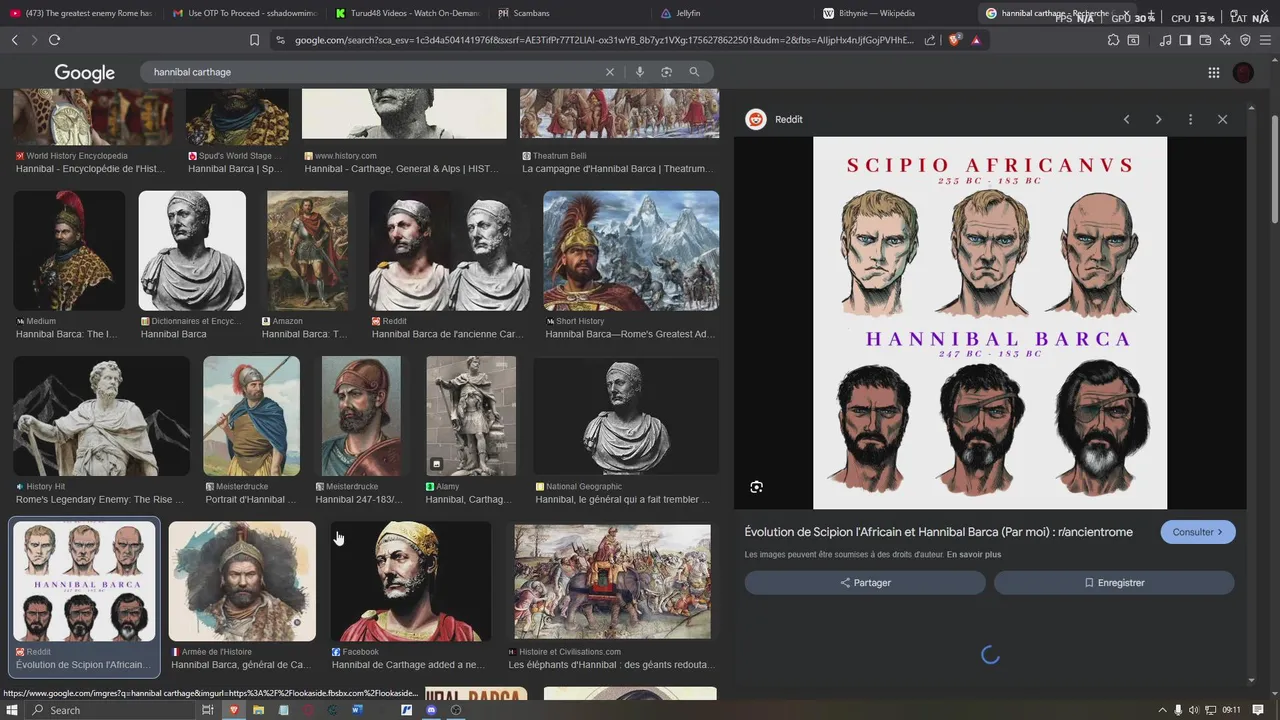Open Brave Shields lion icon

point(954,40)
